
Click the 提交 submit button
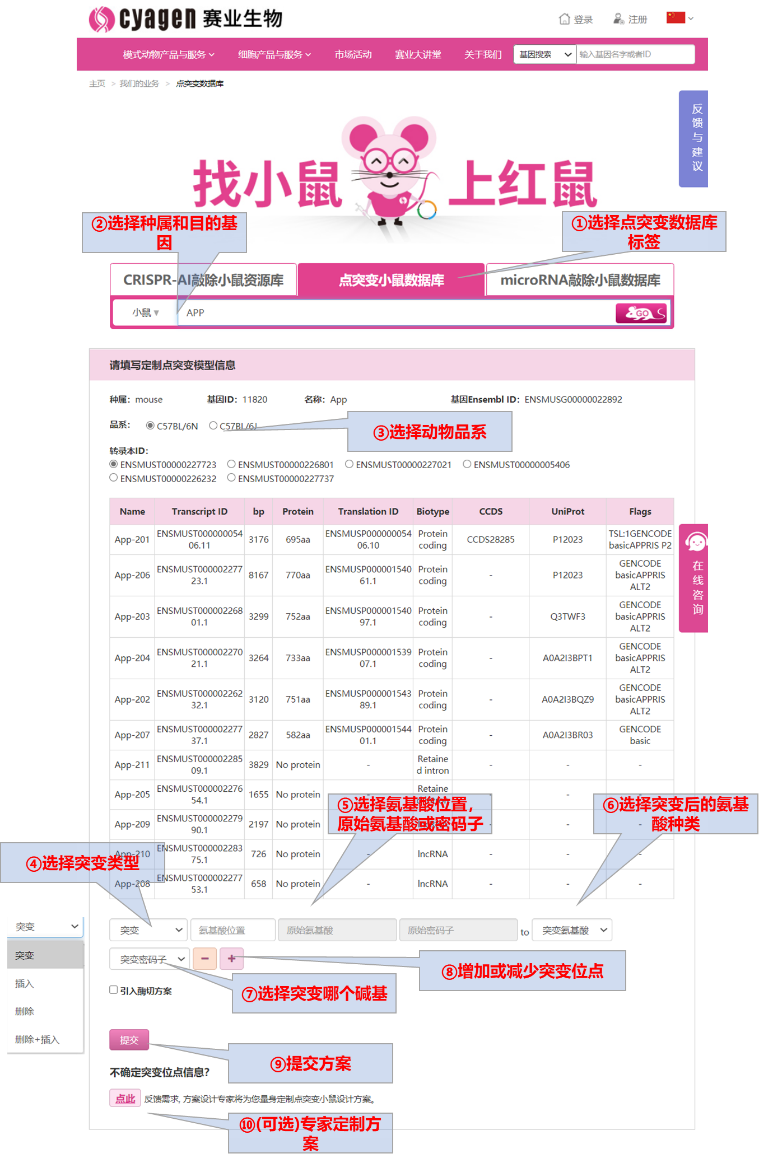click(129, 1040)
